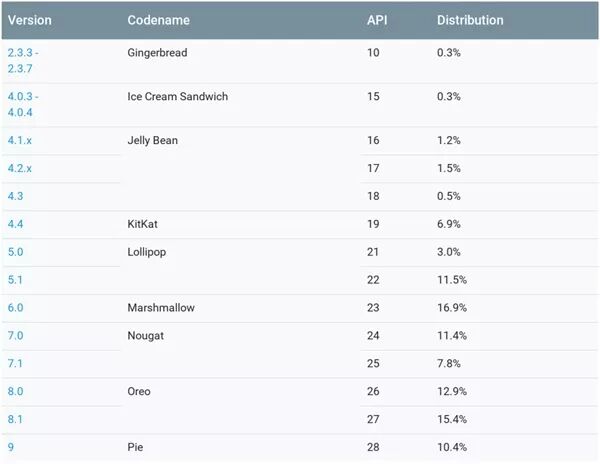This screenshot has height=464, width=600.
Task: Select the 6.0 Marshmallow version link
Action: point(15,308)
